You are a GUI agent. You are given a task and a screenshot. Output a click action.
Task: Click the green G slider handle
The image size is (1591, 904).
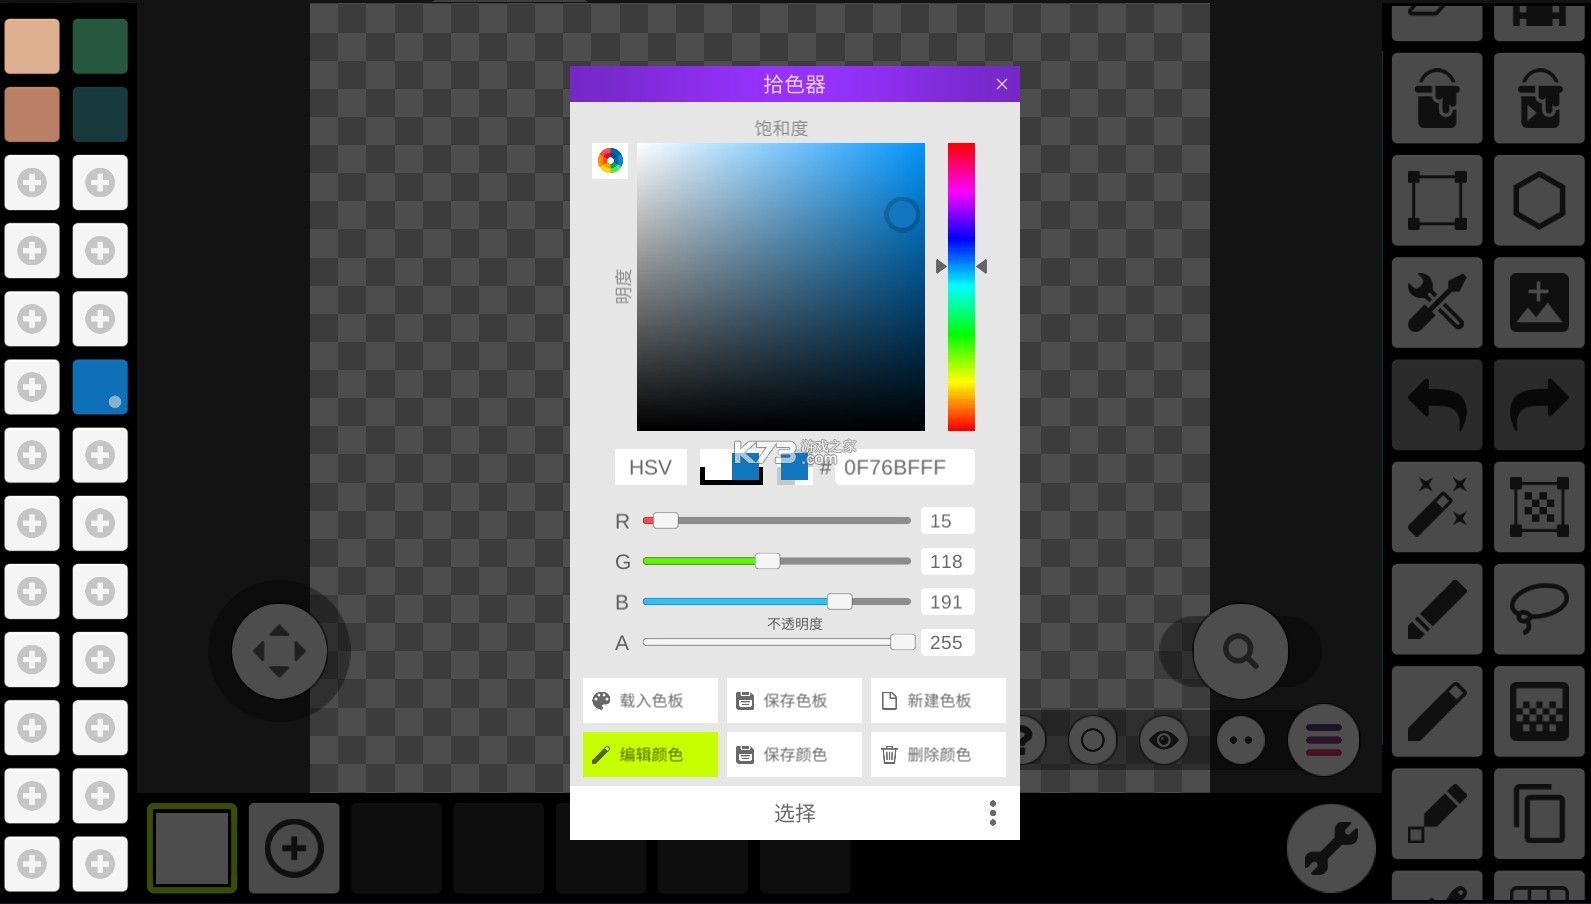coord(767,561)
